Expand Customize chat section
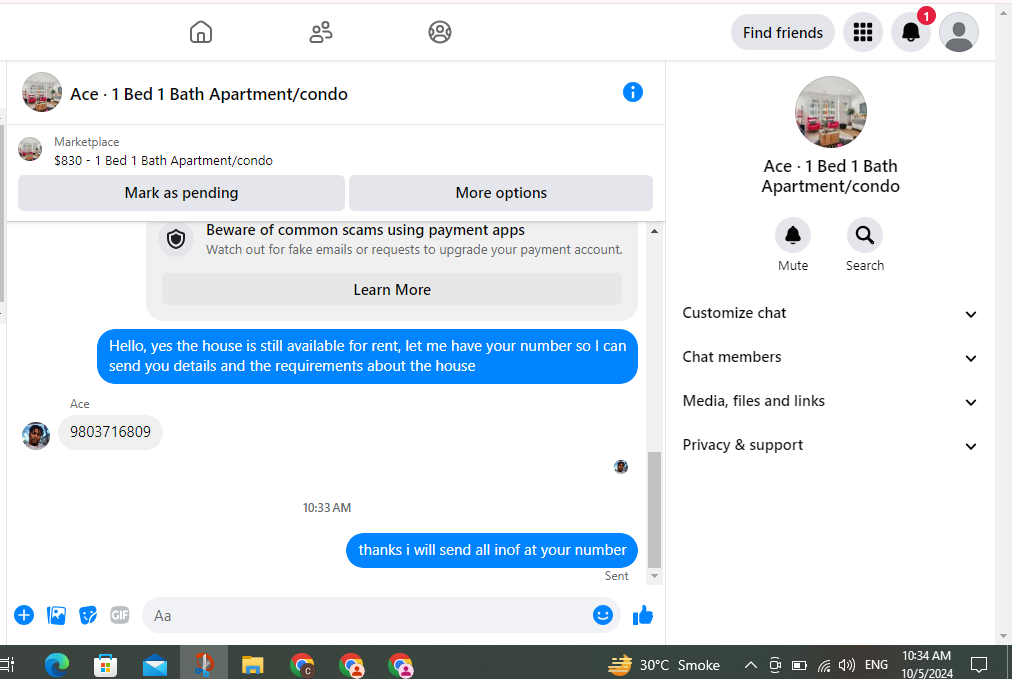The width and height of the screenshot is (1012, 679). point(830,313)
